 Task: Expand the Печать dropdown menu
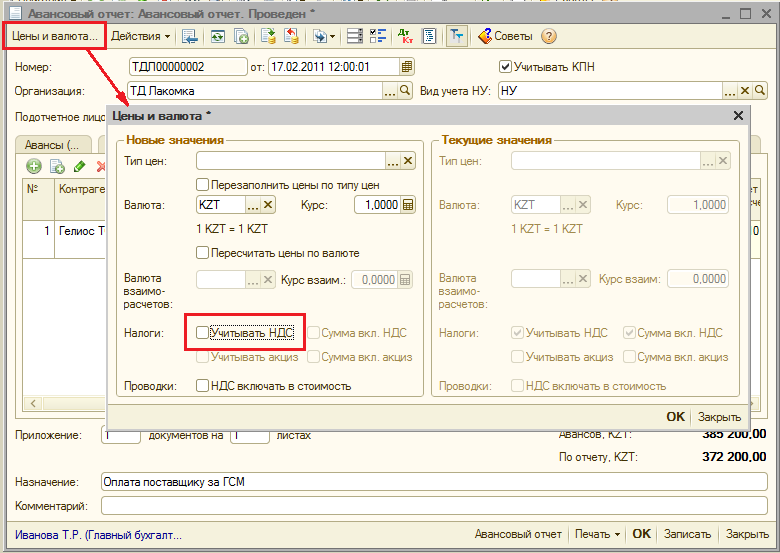598,534
